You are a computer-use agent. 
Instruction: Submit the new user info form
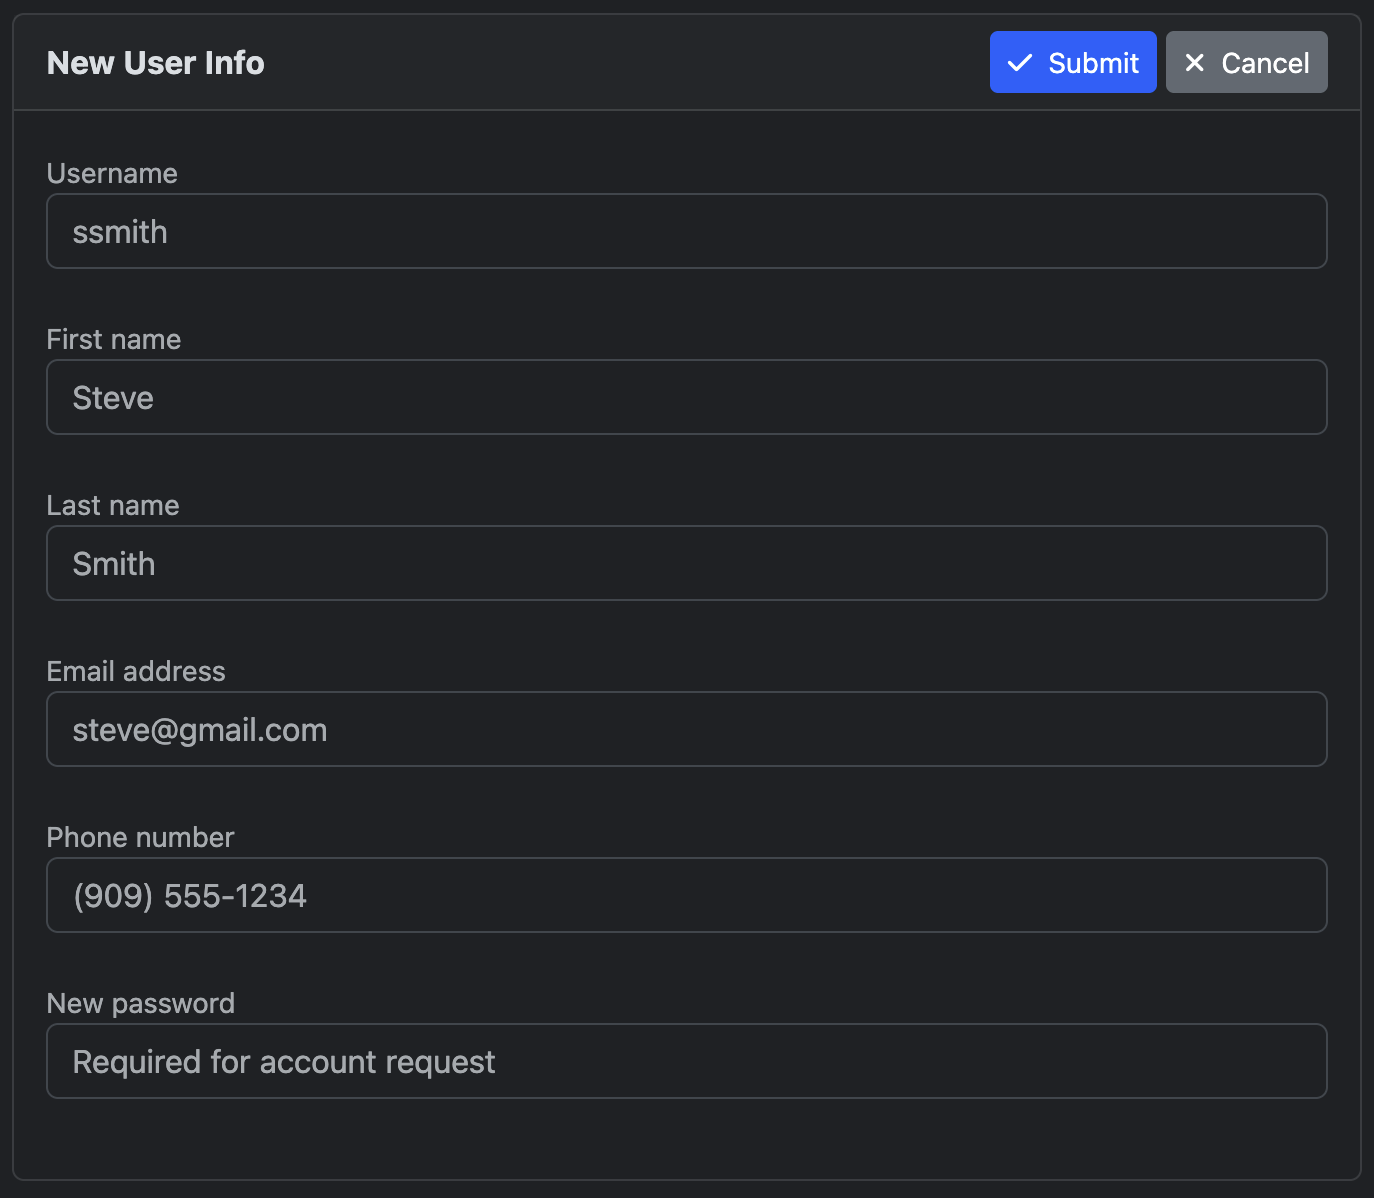click(1073, 62)
